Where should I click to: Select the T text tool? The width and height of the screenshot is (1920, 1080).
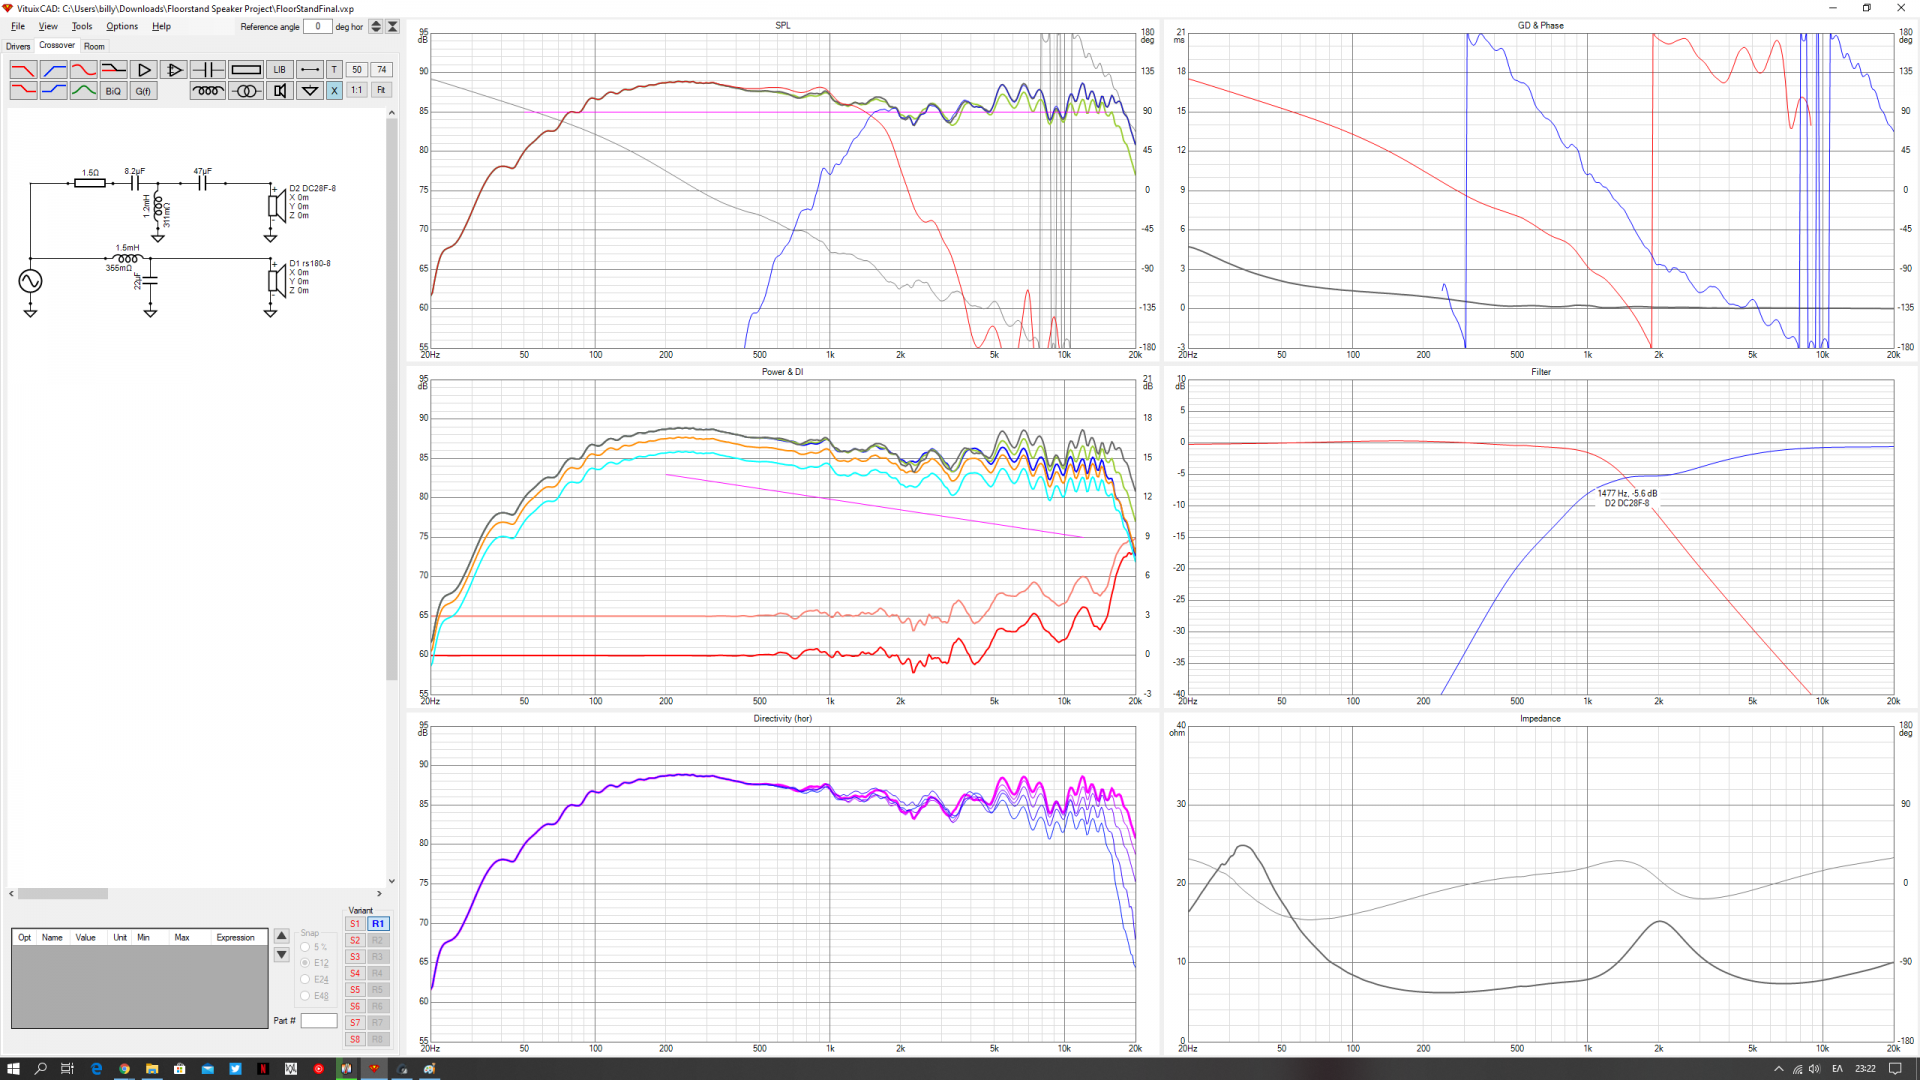coord(334,70)
